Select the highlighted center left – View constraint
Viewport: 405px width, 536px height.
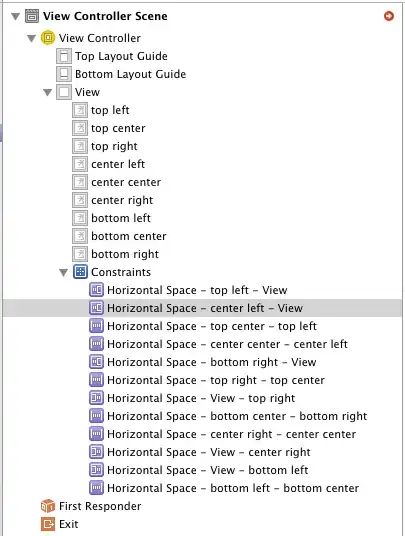point(202,308)
